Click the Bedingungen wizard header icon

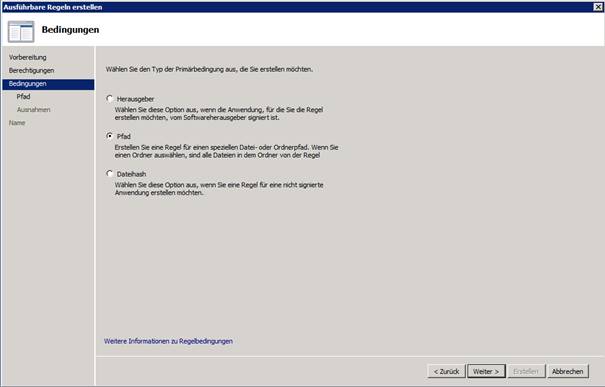click(21, 31)
